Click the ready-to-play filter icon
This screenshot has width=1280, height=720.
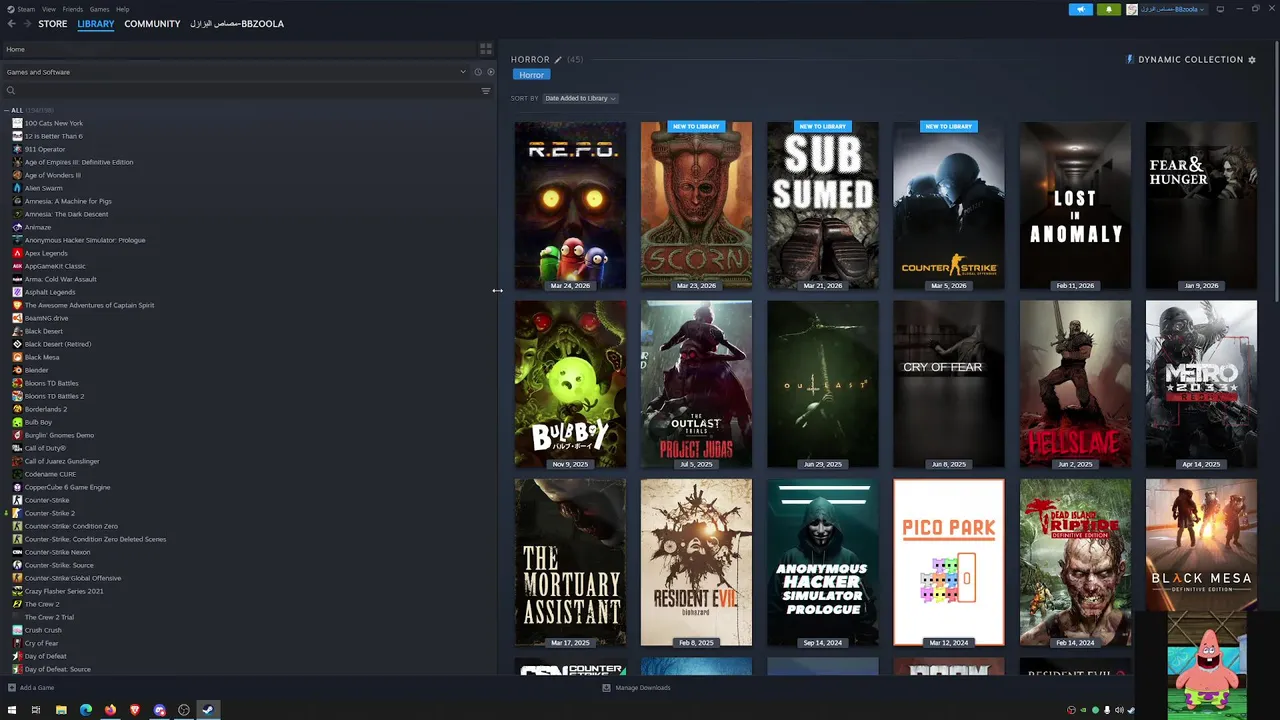click(490, 72)
